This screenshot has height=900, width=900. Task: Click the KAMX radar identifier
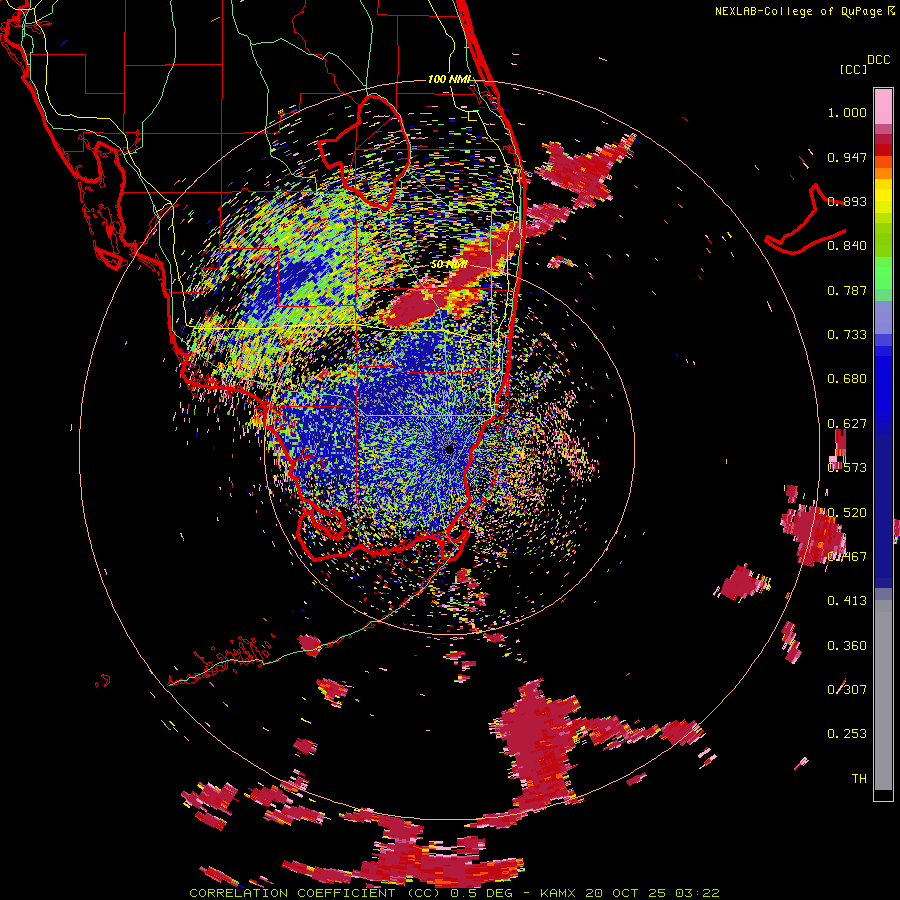point(558,893)
